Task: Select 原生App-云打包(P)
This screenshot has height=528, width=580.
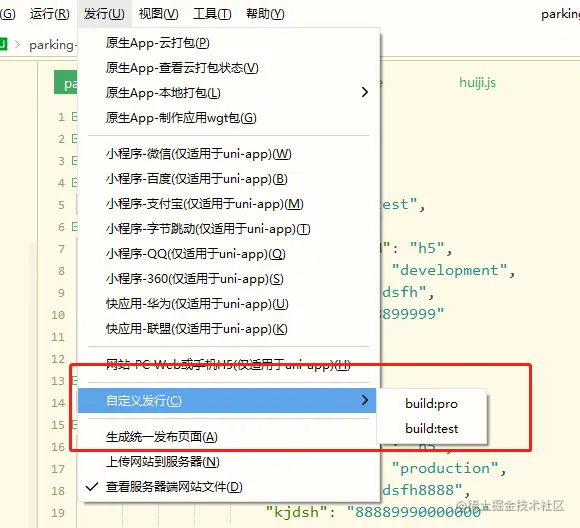Action: (229, 43)
